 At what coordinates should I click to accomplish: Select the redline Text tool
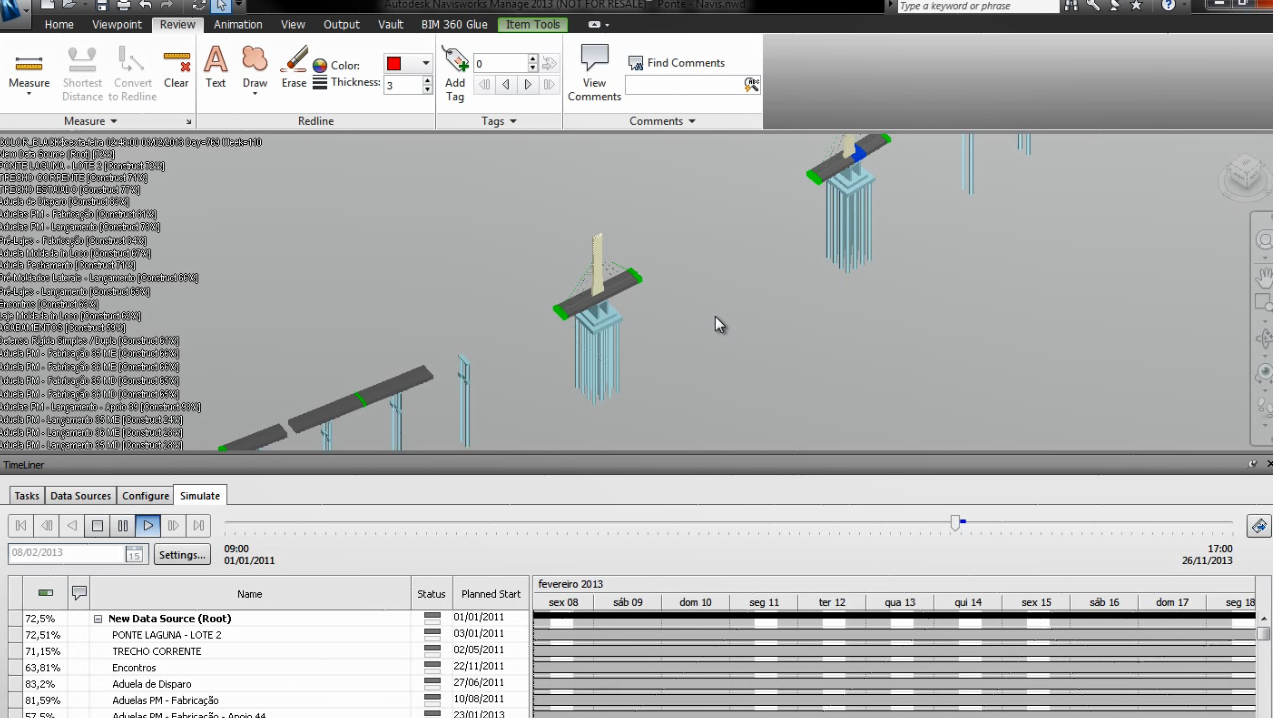pyautogui.click(x=216, y=68)
